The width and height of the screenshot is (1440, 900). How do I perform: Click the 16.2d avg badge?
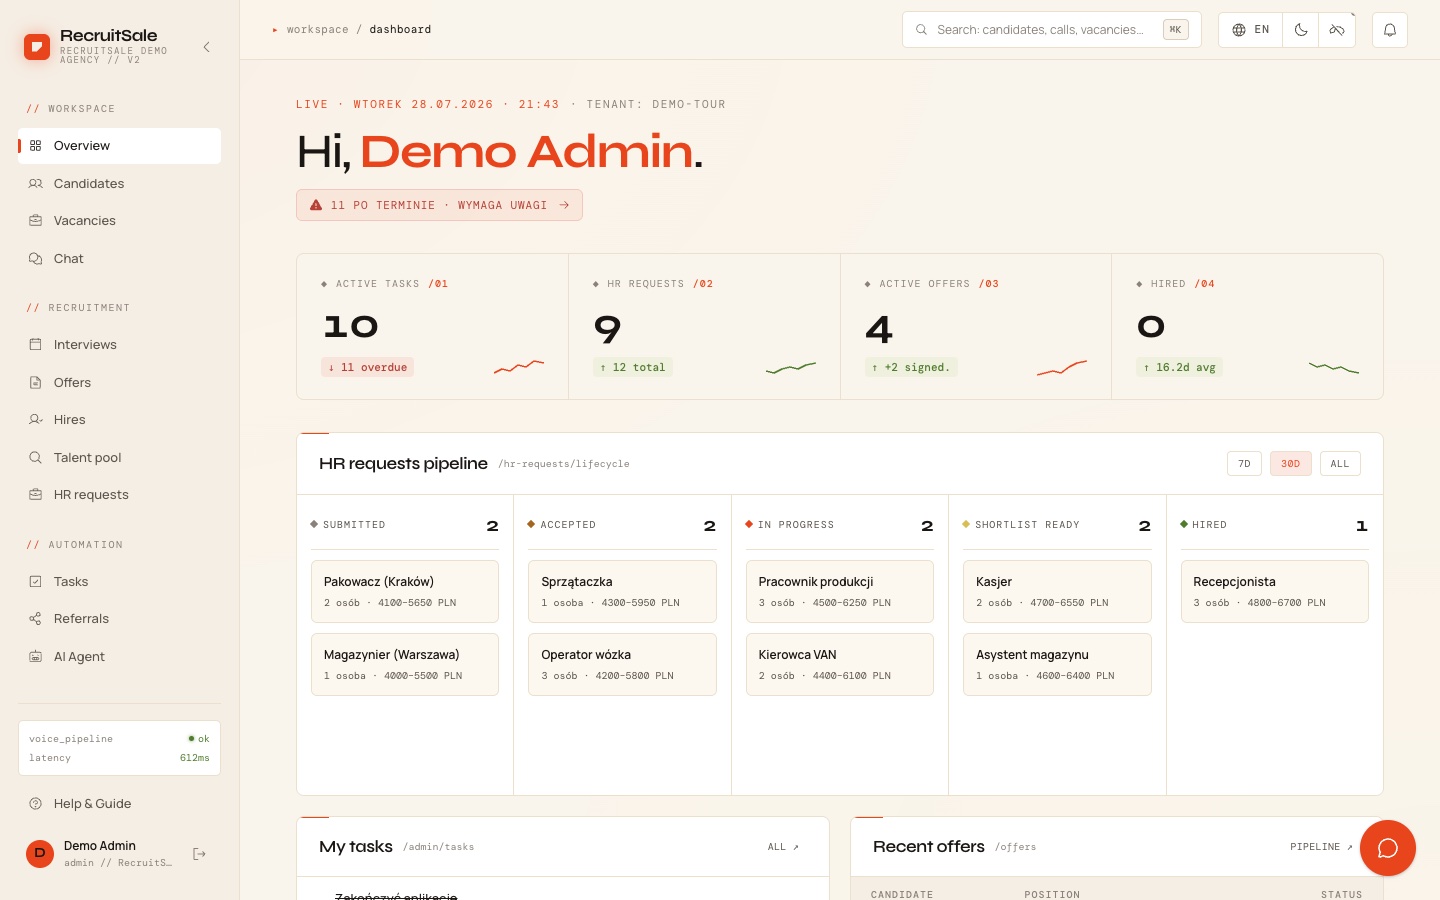1180,367
